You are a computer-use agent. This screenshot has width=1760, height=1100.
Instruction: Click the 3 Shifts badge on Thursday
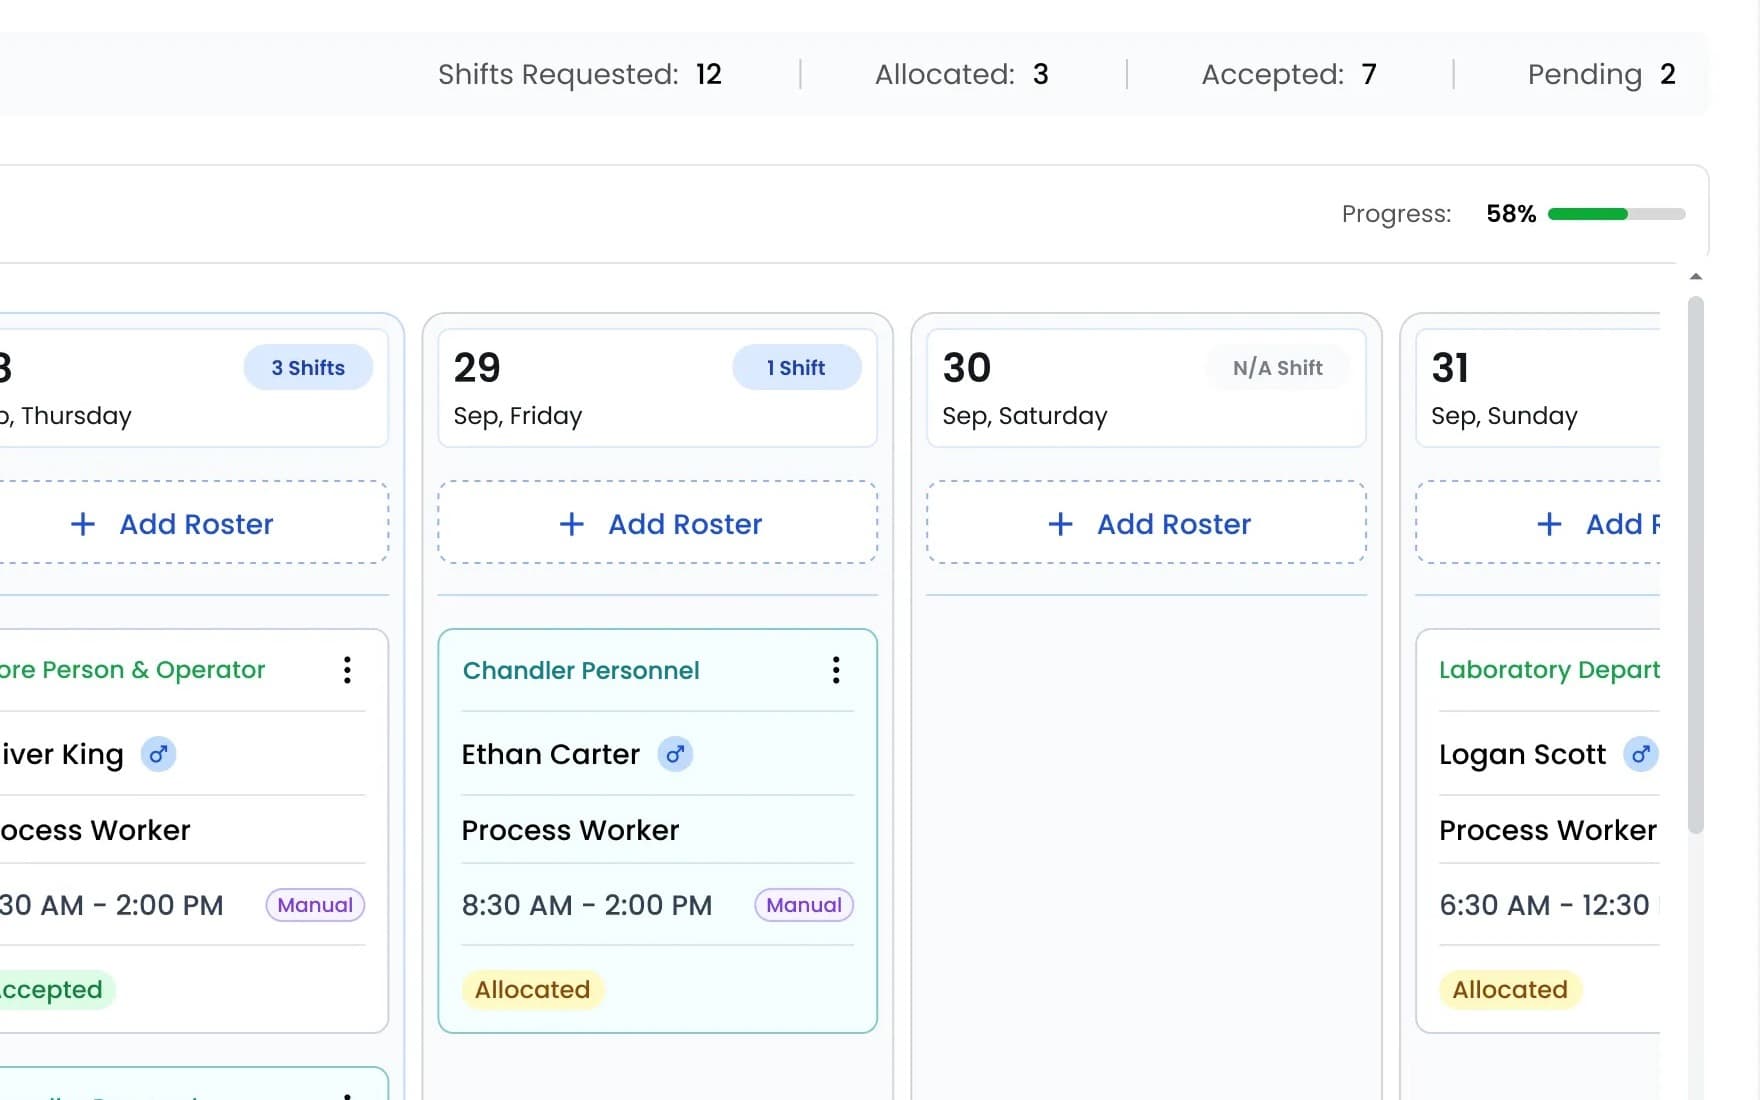[308, 367]
